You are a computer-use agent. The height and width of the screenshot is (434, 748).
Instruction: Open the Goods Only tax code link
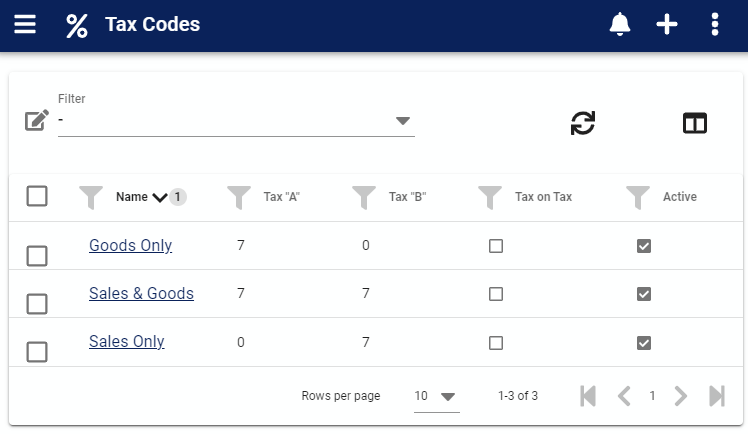[130, 245]
